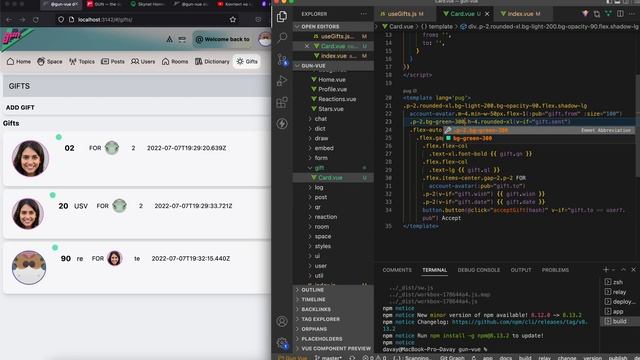Viewport: 640px width, 360px height.
Task: Go to Posts in app navigation
Action: click(x=113, y=62)
